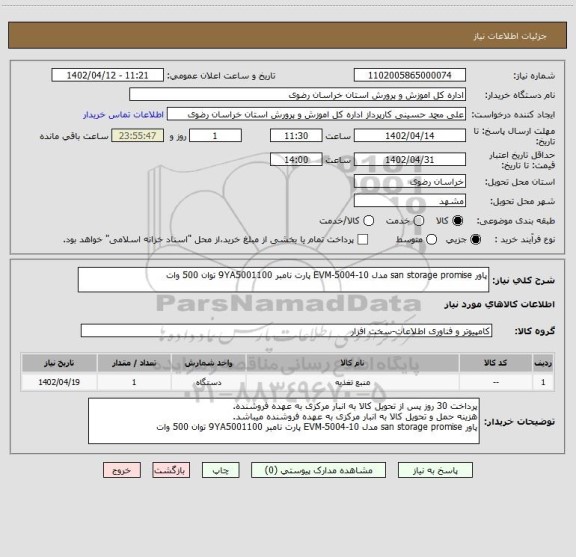Click the delivery city field مشهد
Screen dimensions: 576x557
coord(410,201)
